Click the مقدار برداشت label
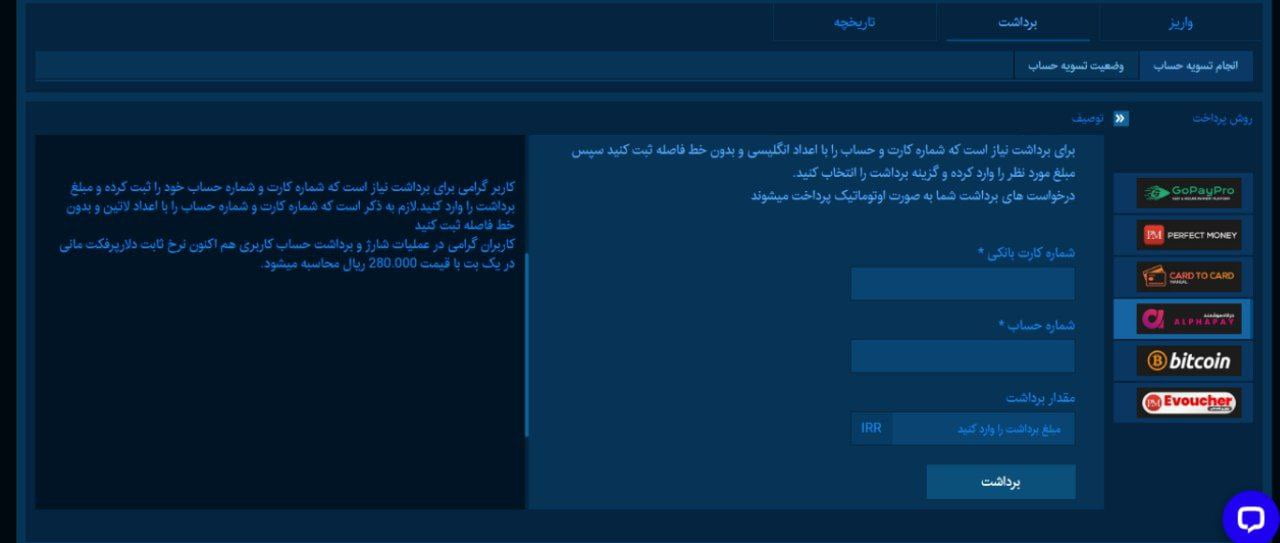This screenshot has width=1280, height=543. [1041, 398]
